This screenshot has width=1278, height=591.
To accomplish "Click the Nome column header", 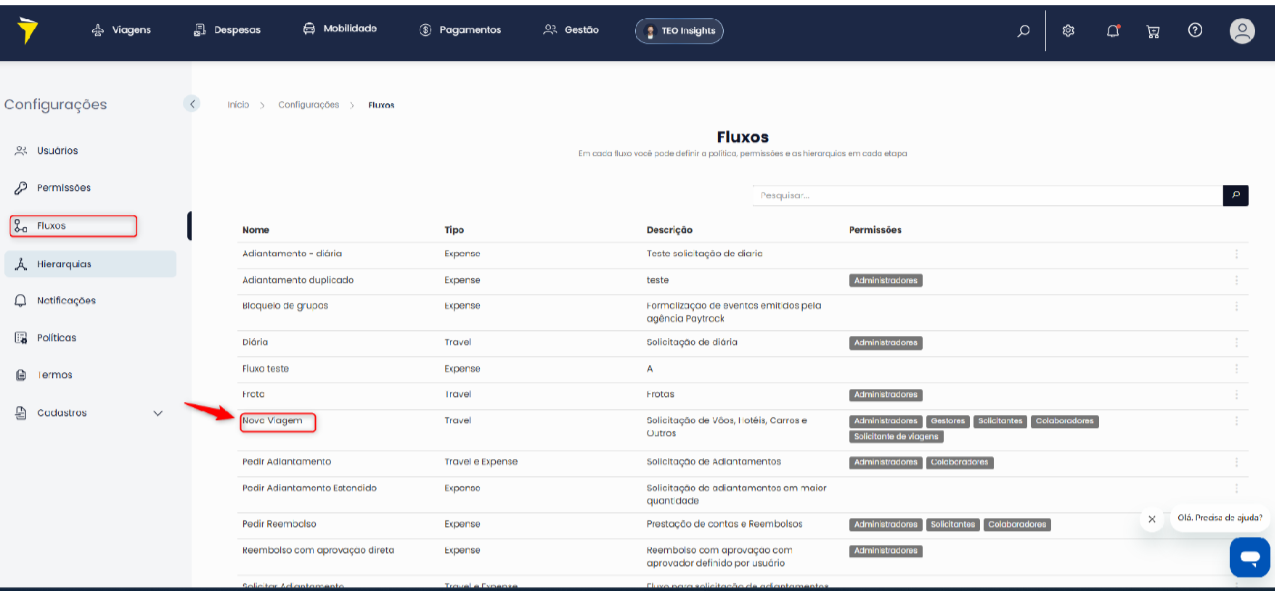I will point(256,230).
